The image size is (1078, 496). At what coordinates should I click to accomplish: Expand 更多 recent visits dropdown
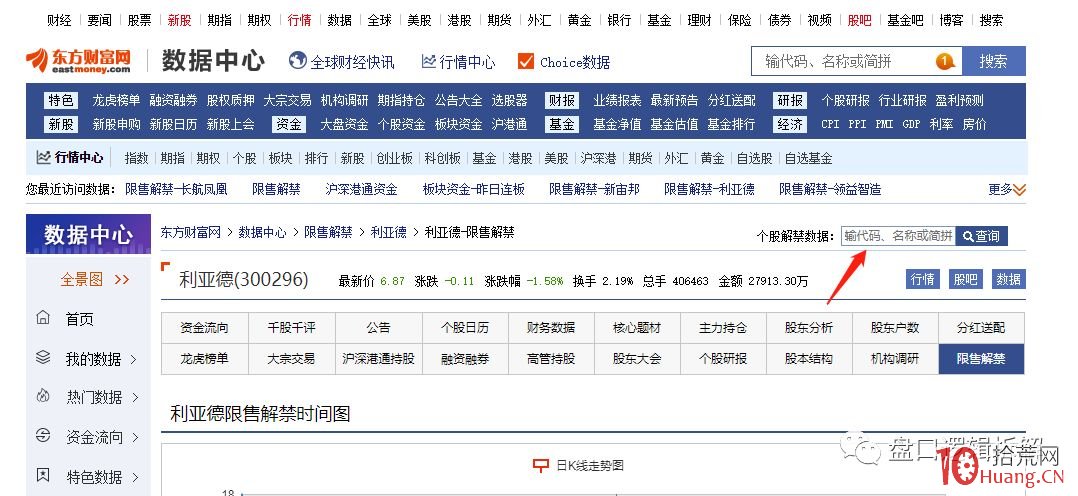pos(1006,189)
